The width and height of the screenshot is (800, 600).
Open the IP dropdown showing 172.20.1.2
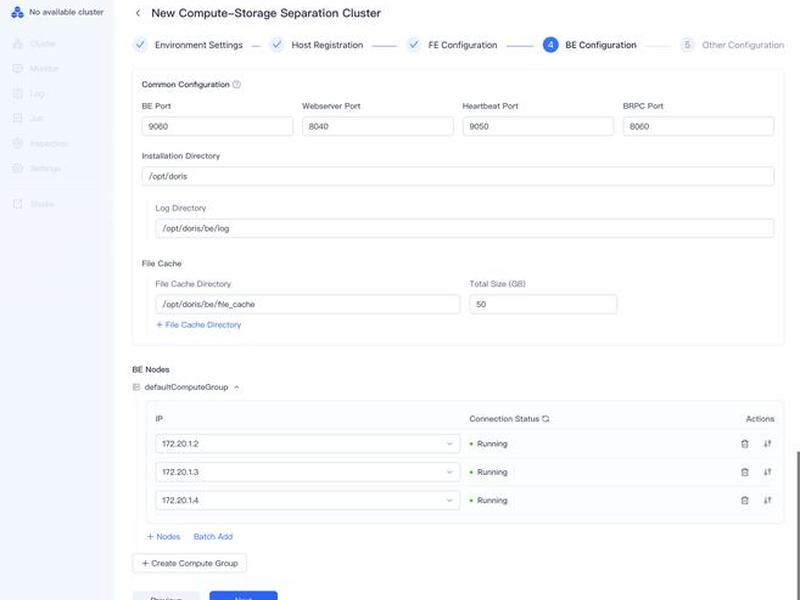coord(308,444)
